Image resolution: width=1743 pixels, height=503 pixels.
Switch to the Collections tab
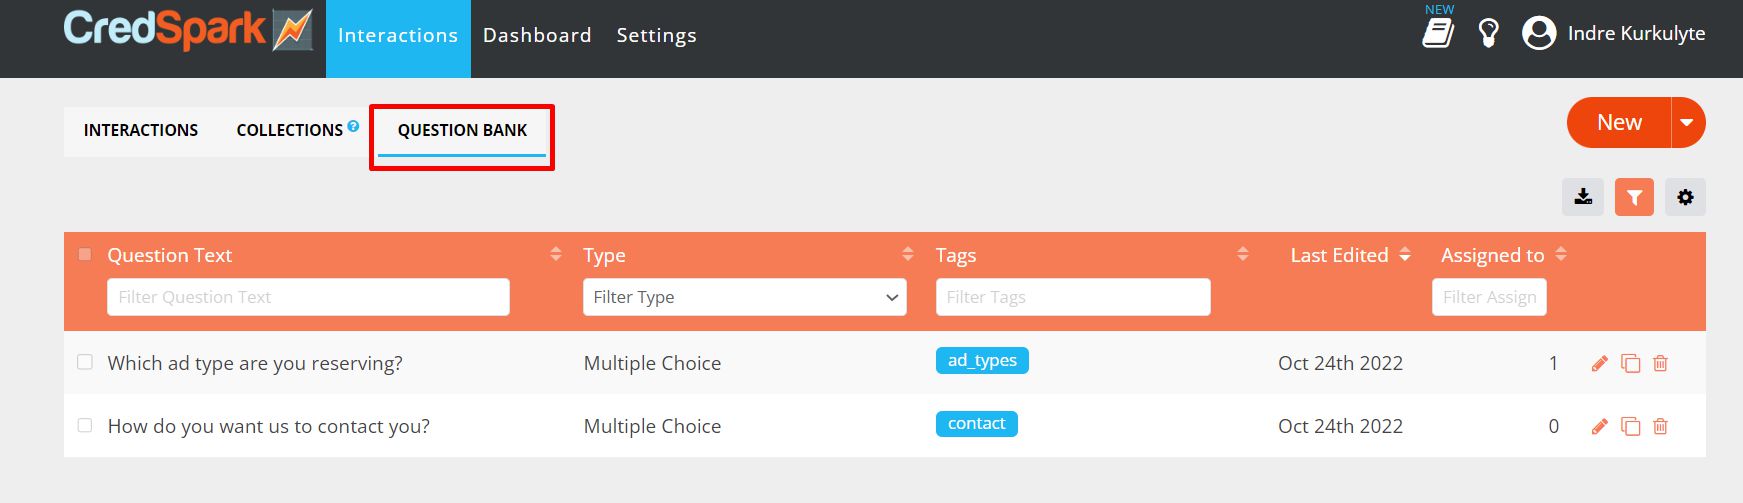tap(290, 130)
